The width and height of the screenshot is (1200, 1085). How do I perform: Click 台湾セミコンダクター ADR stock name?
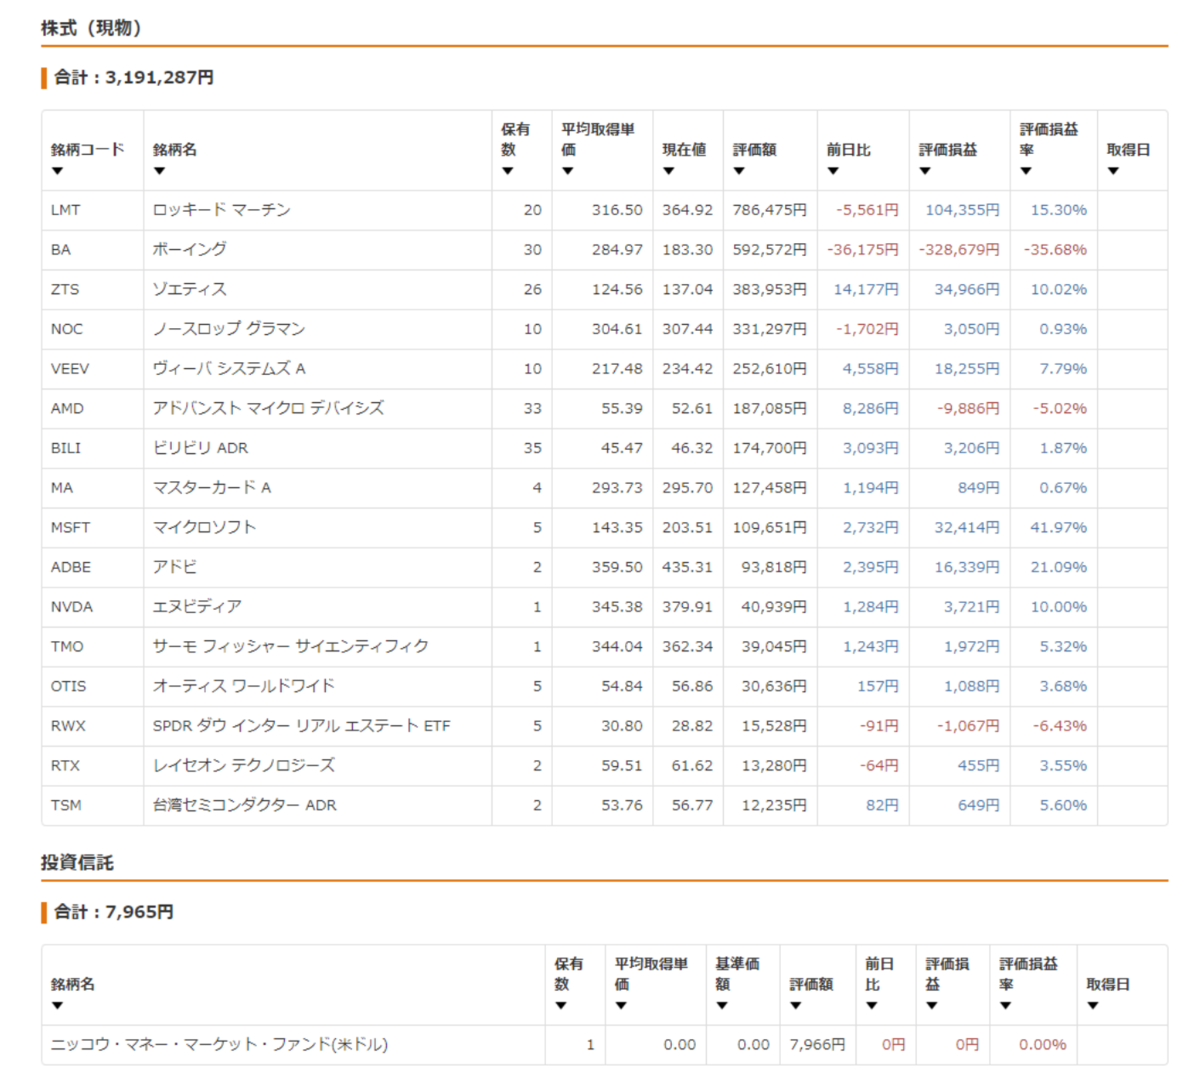pyautogui.click(x=244, y=805)
